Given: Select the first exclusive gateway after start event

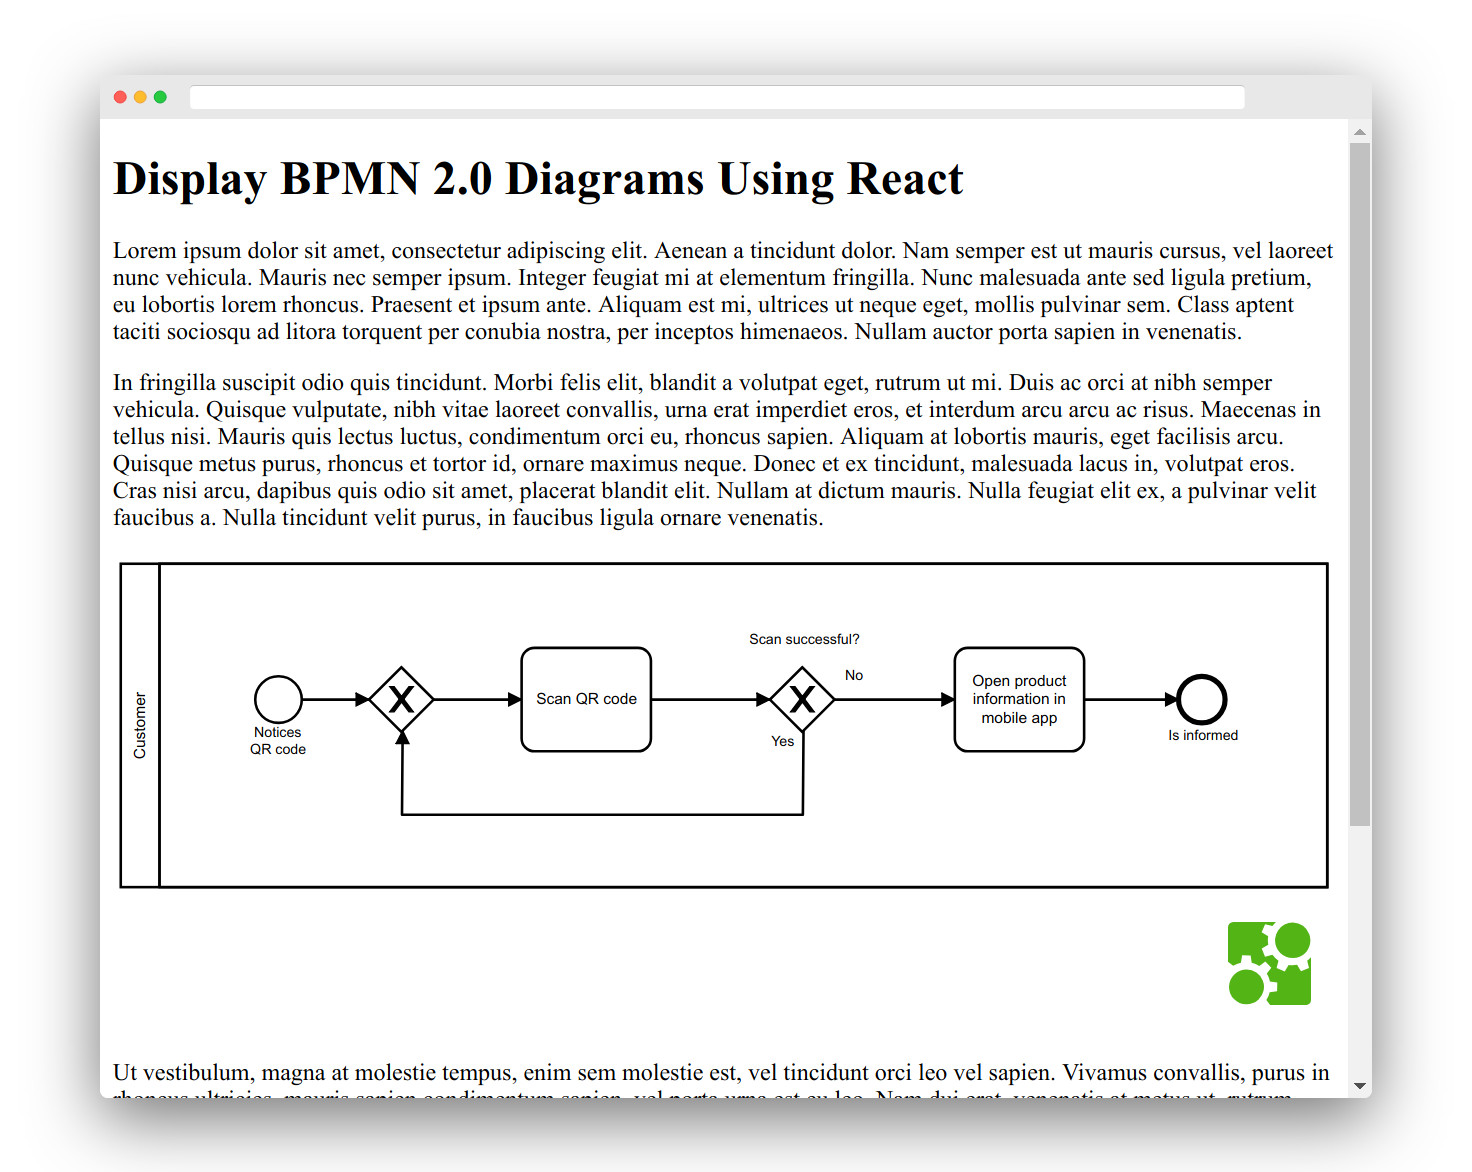Looking at the screenshot, I should (x=401, y=699).
